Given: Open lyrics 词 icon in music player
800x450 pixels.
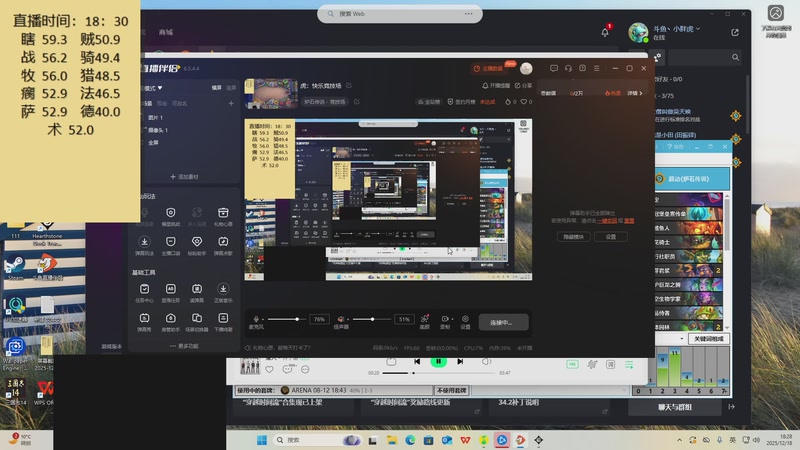Looking at the screenshot, I should click(x=610, y=364).
